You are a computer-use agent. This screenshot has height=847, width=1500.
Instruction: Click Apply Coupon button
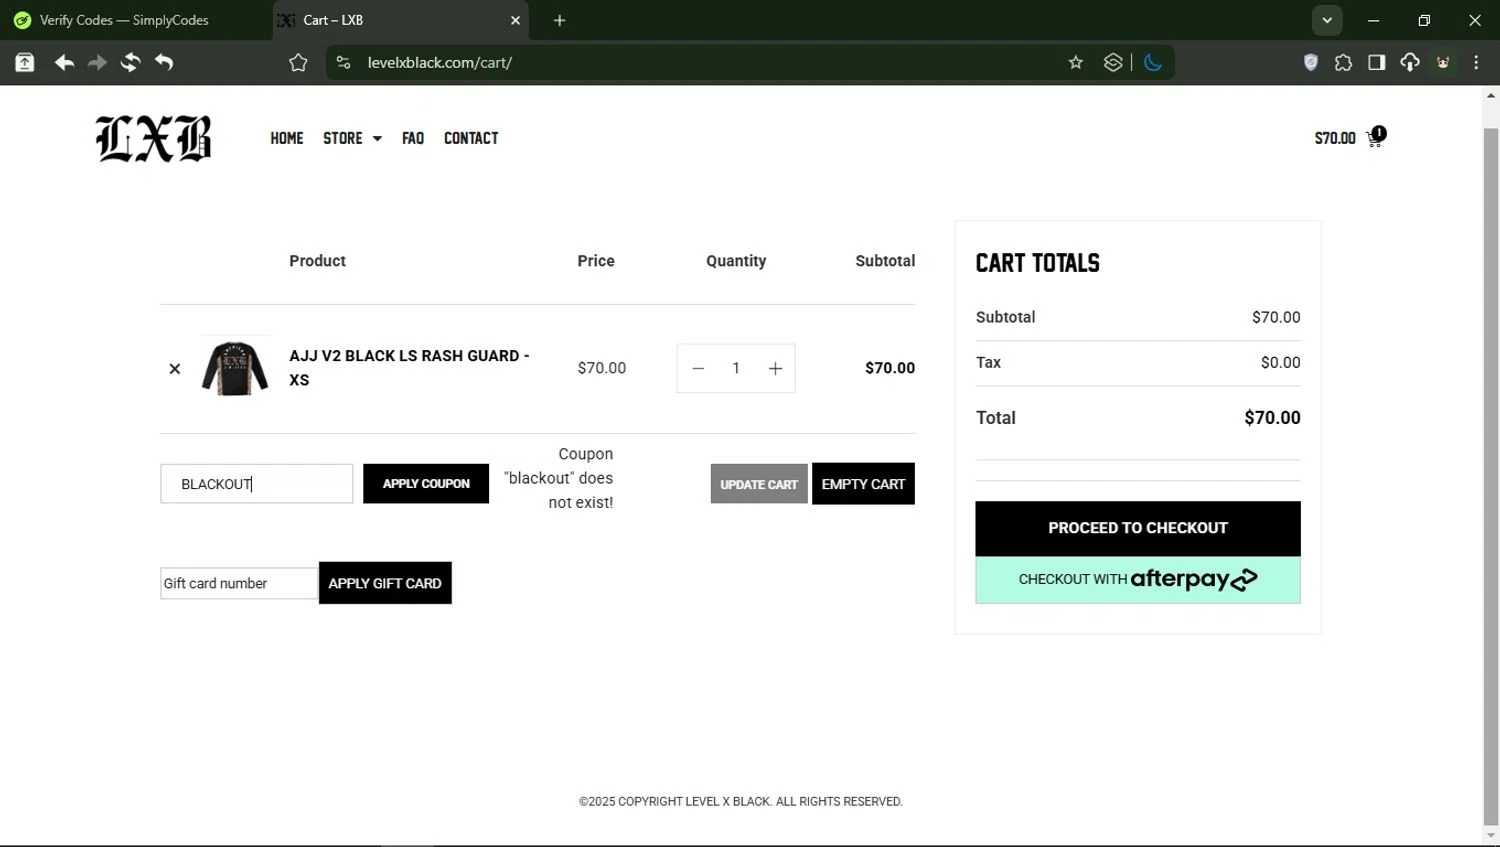point(426,484)
